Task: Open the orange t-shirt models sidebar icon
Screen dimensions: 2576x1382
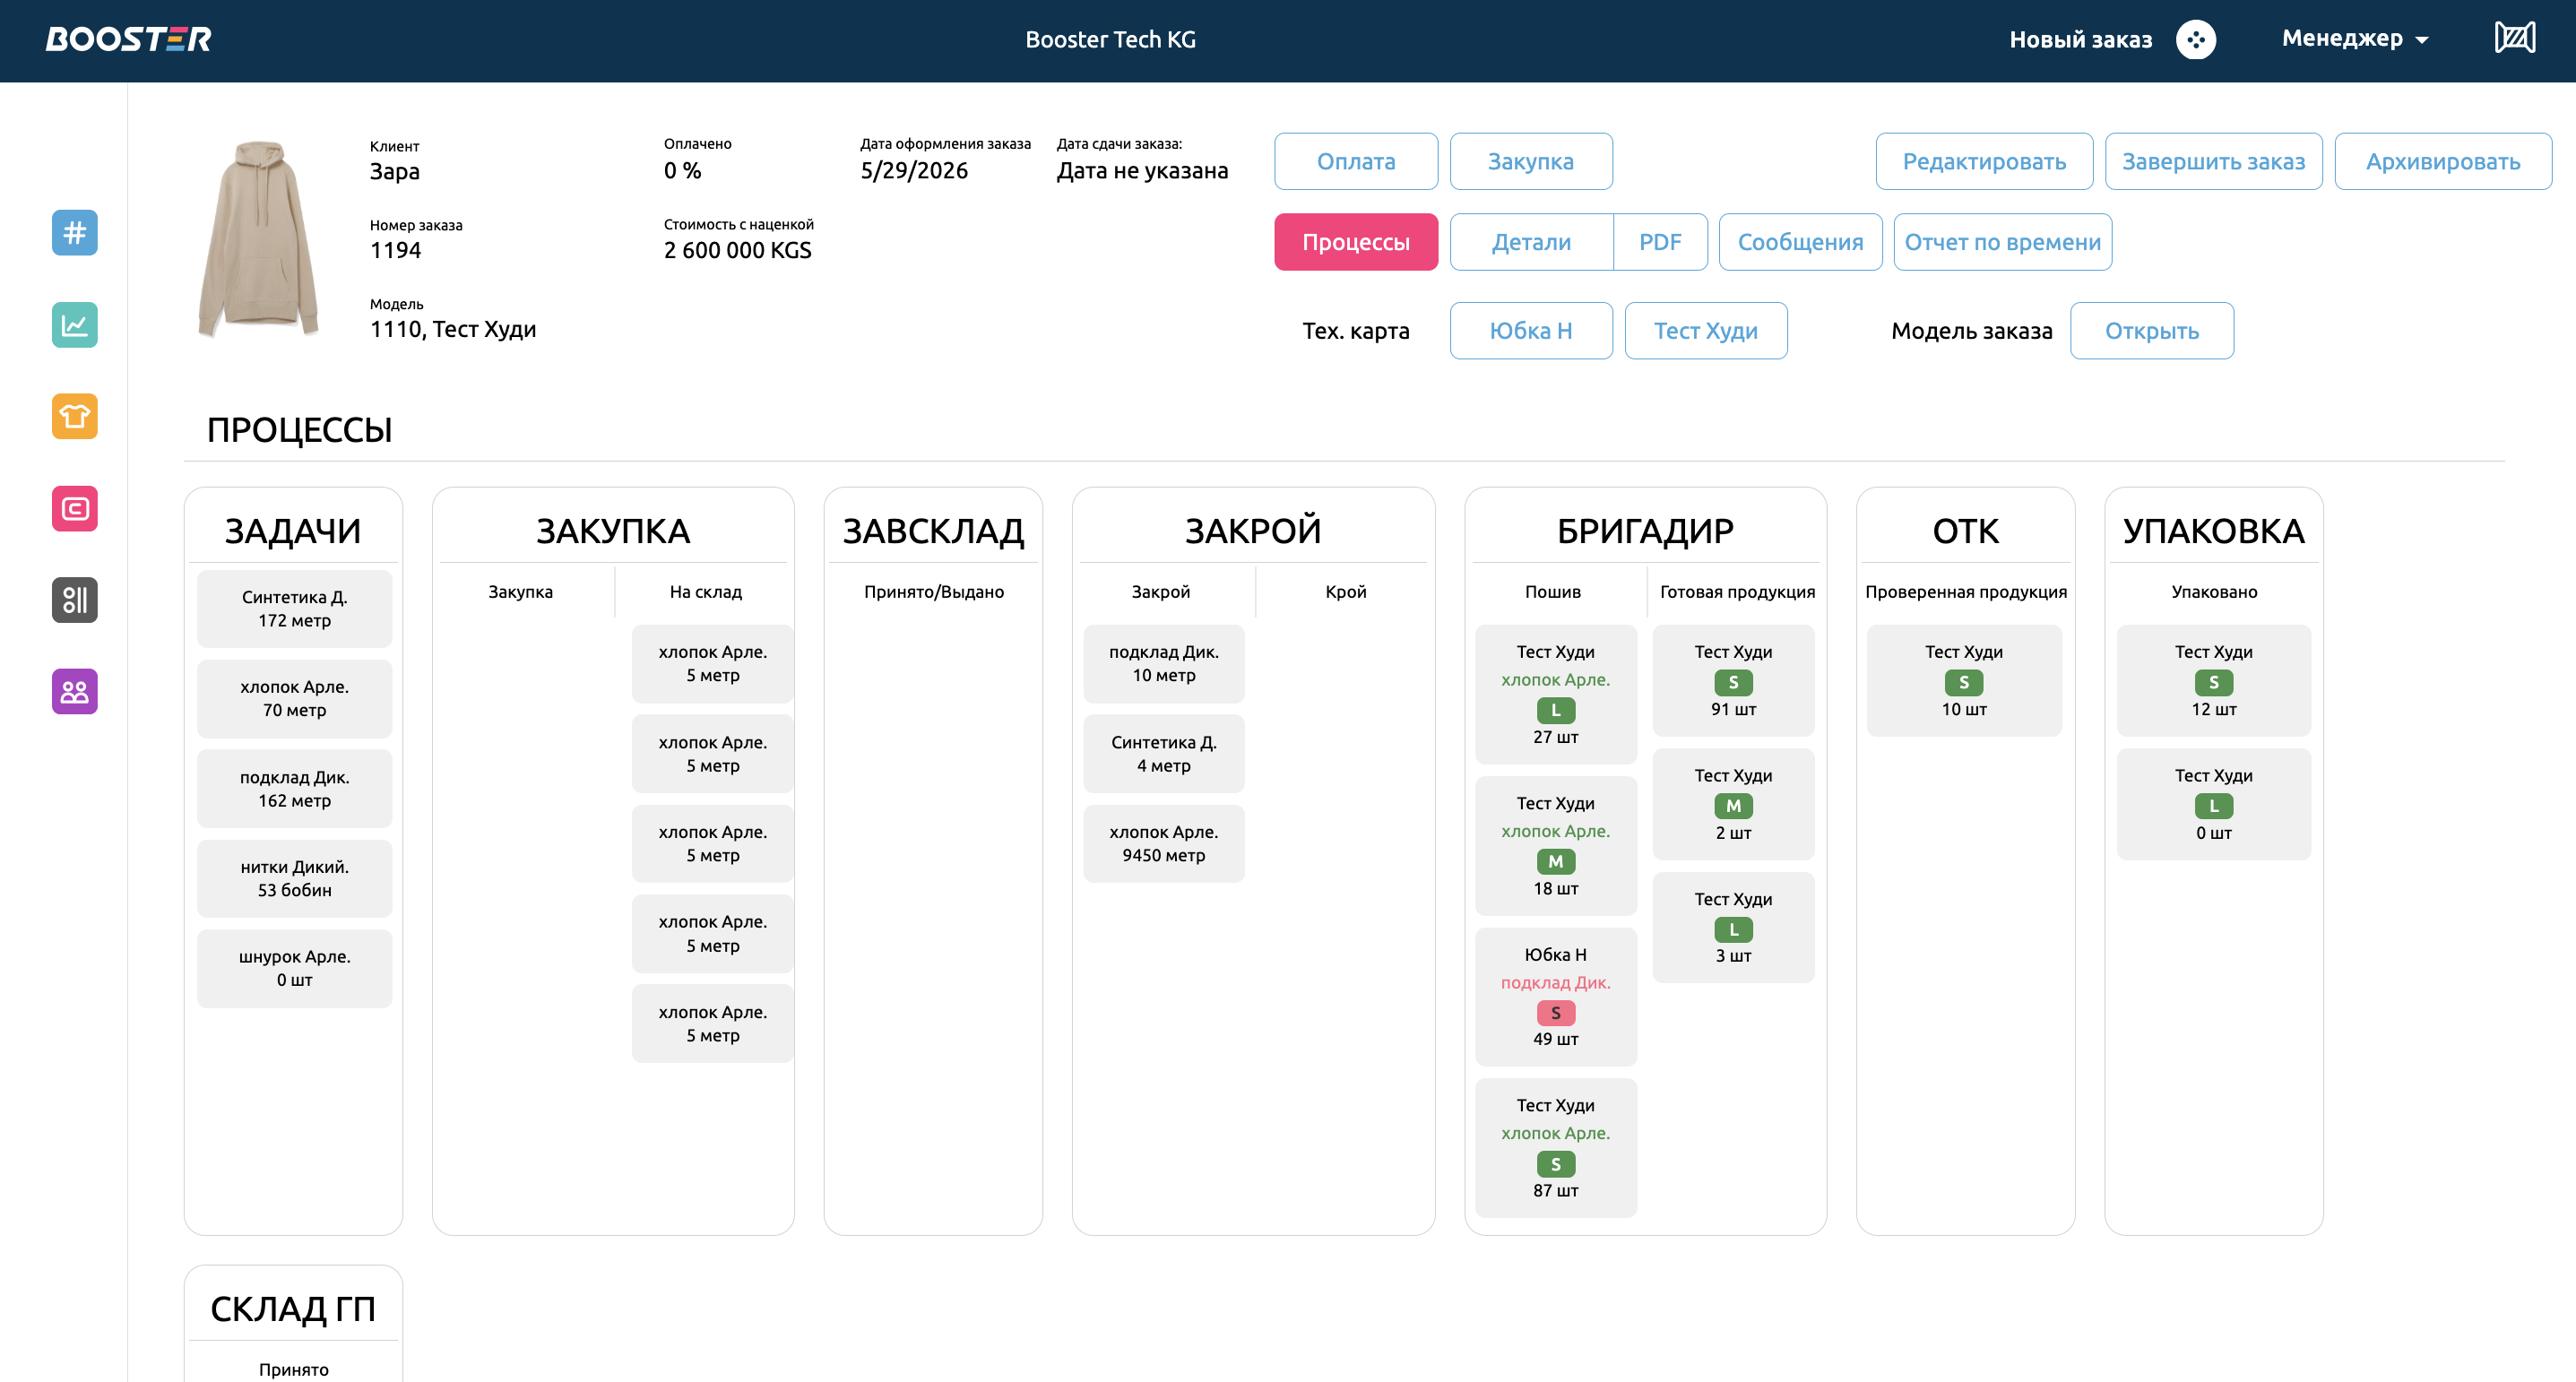Action: (x=75, y=416)
